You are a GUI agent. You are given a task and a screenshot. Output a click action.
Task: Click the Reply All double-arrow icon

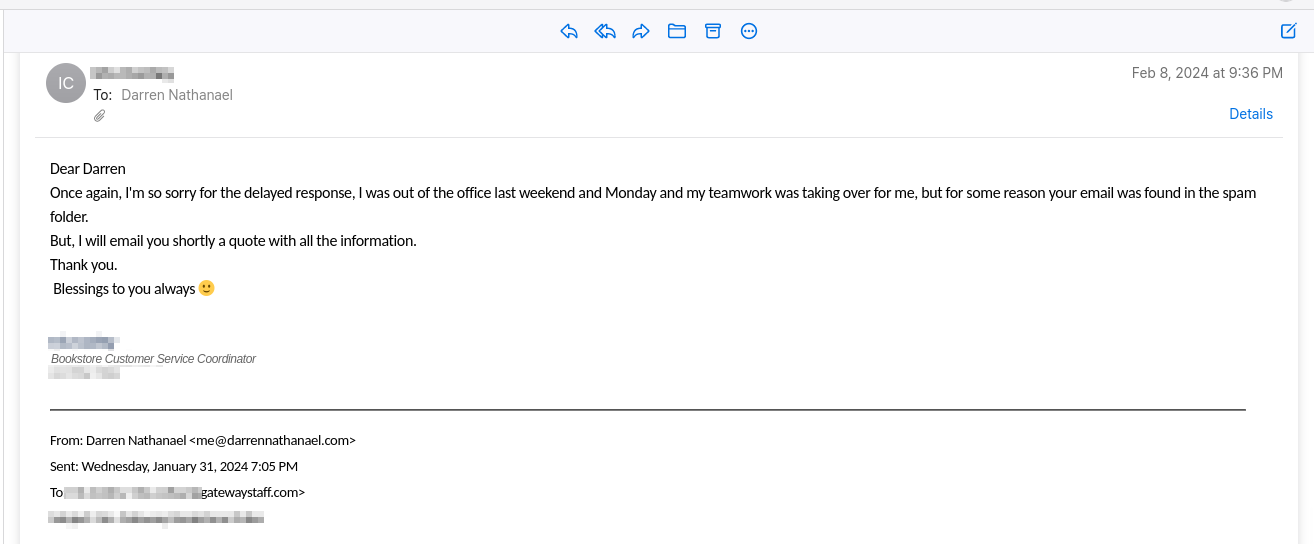point(605,31)
